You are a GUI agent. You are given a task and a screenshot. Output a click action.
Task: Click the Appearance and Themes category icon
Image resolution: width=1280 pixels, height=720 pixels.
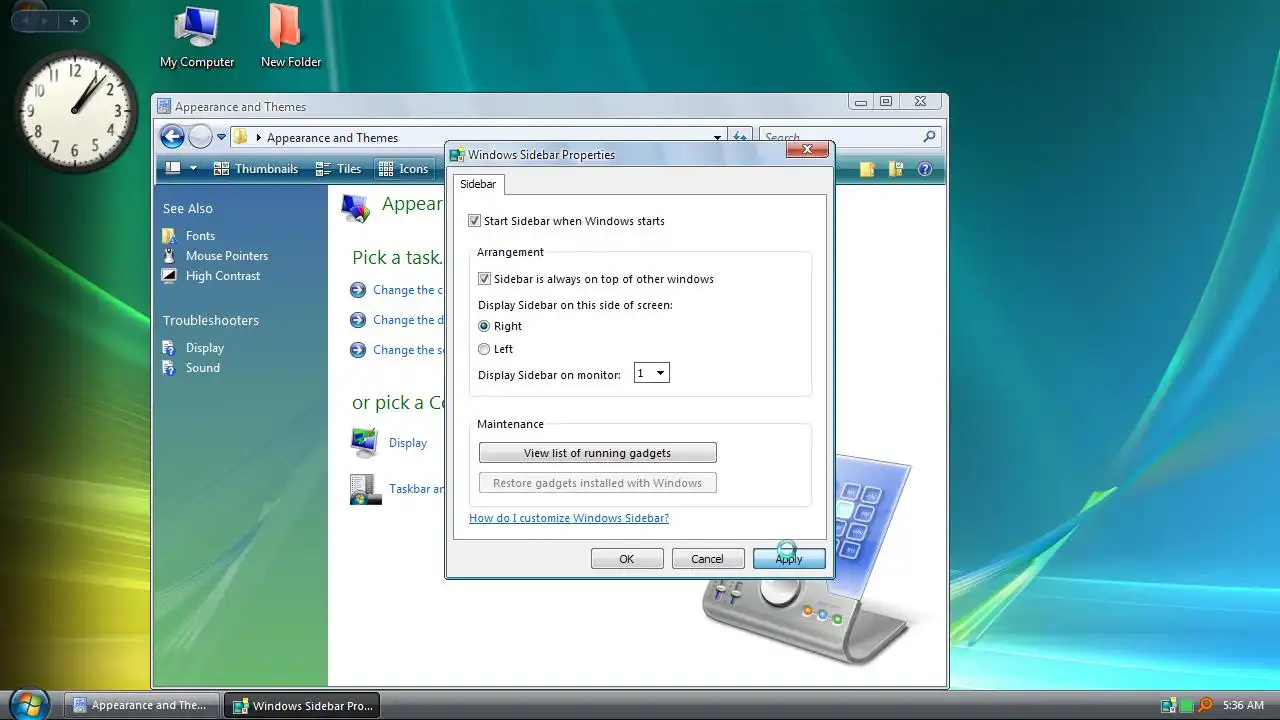(x=355, y=206)
